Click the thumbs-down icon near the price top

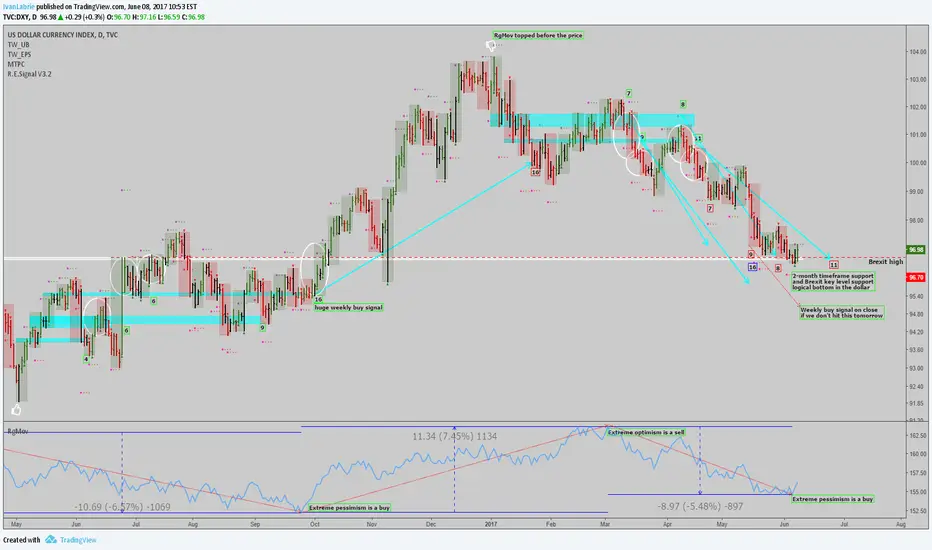(490, 45)
